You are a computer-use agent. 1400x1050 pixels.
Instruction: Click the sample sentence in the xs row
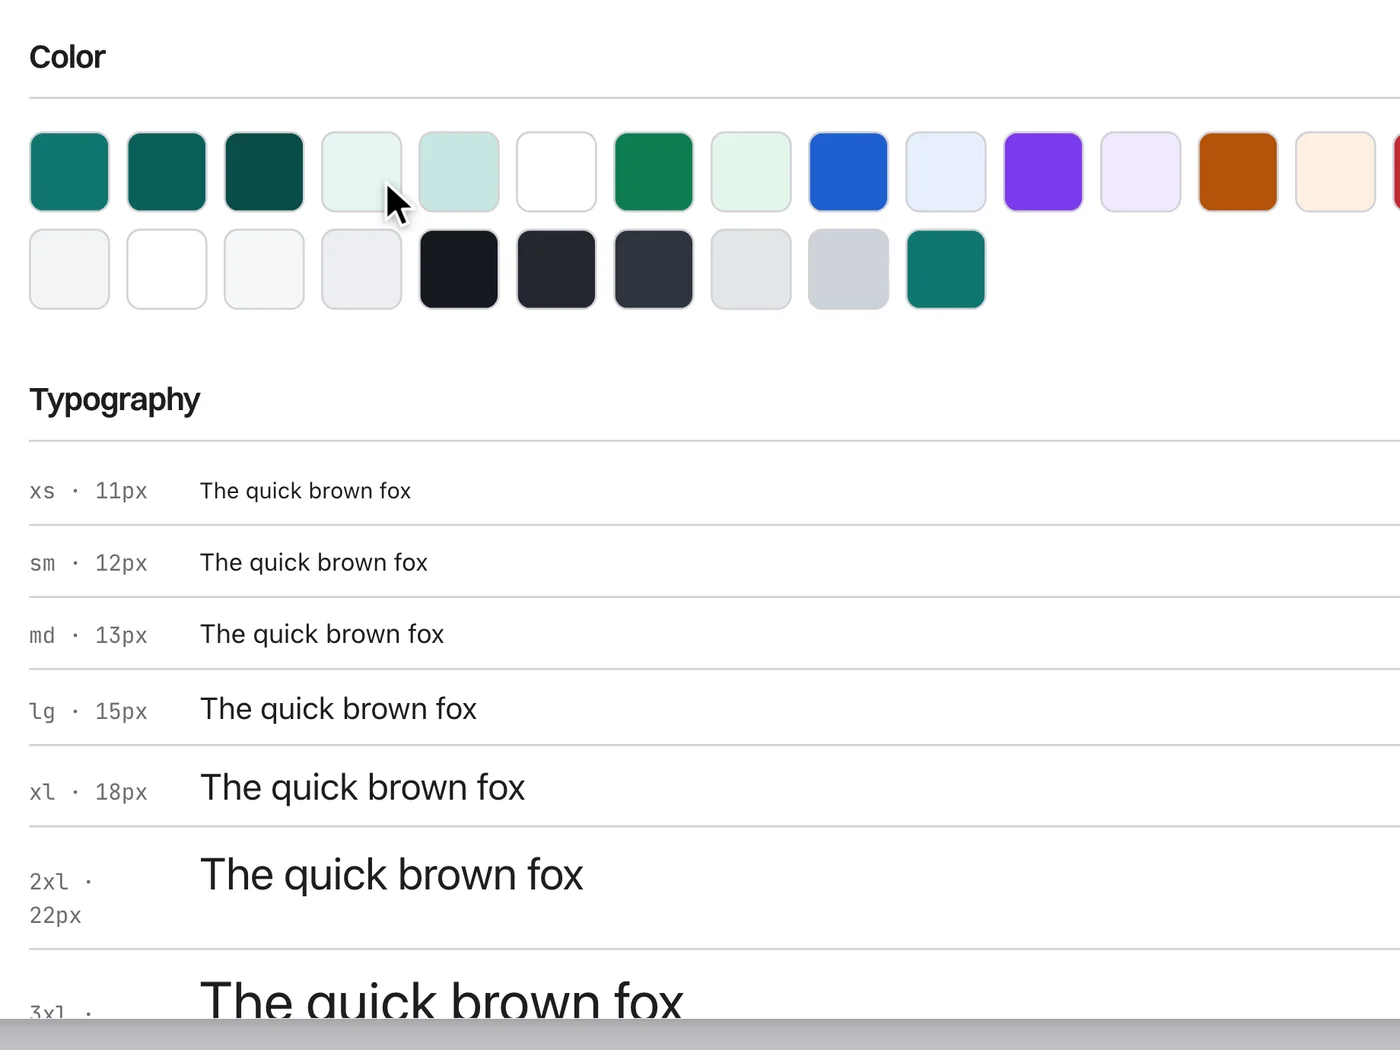305,491
